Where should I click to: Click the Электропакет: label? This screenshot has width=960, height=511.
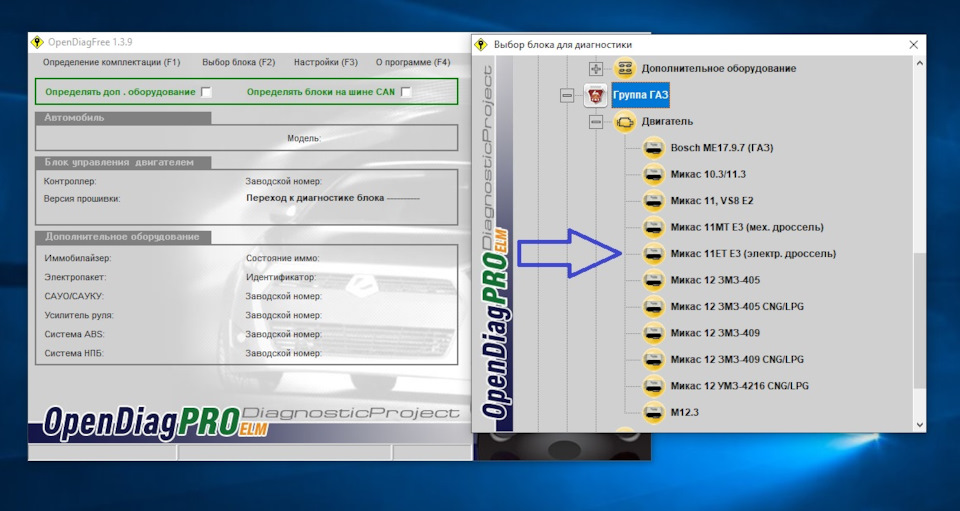[x=75, y=277]
